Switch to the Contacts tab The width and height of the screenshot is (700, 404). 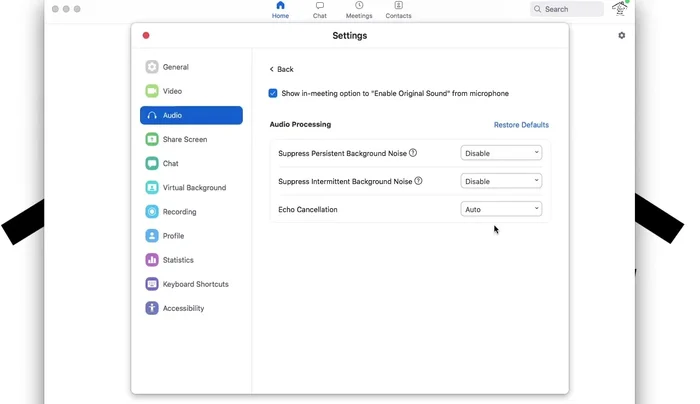[398, 10]
